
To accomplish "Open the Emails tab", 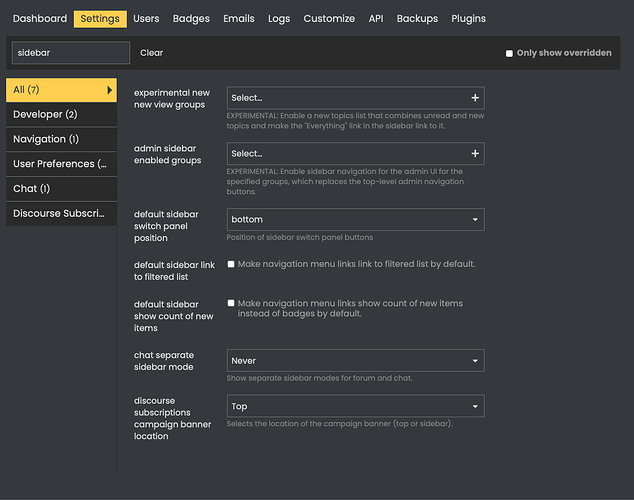I will [239, 19].
